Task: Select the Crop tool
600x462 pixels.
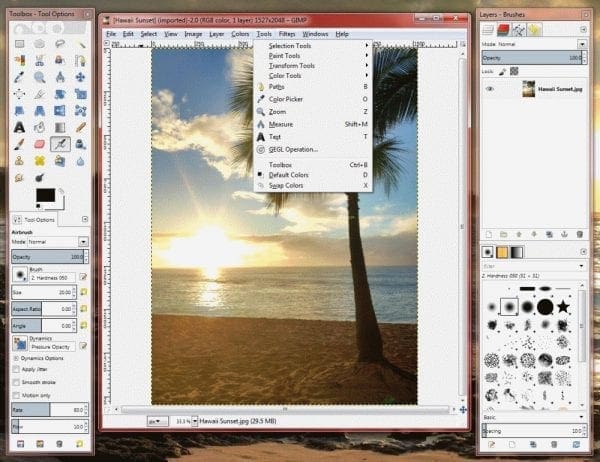Action: (40, 94)
